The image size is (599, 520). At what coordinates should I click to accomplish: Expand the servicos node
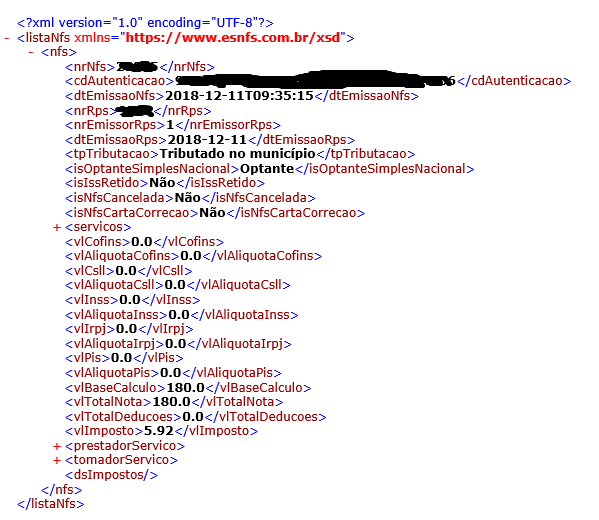[x=57, y=227]
